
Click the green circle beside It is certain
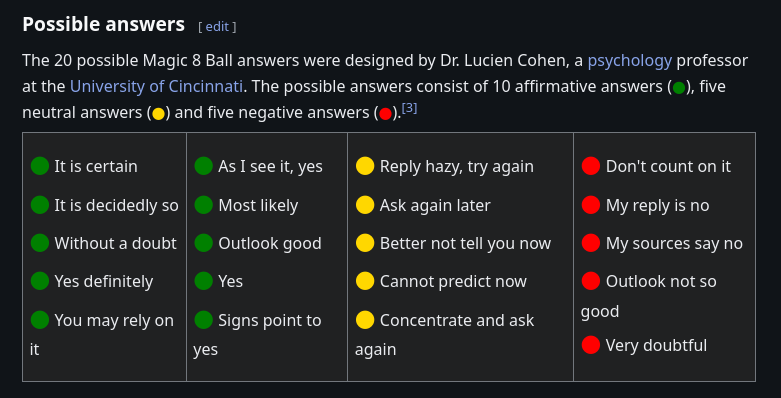40,166
